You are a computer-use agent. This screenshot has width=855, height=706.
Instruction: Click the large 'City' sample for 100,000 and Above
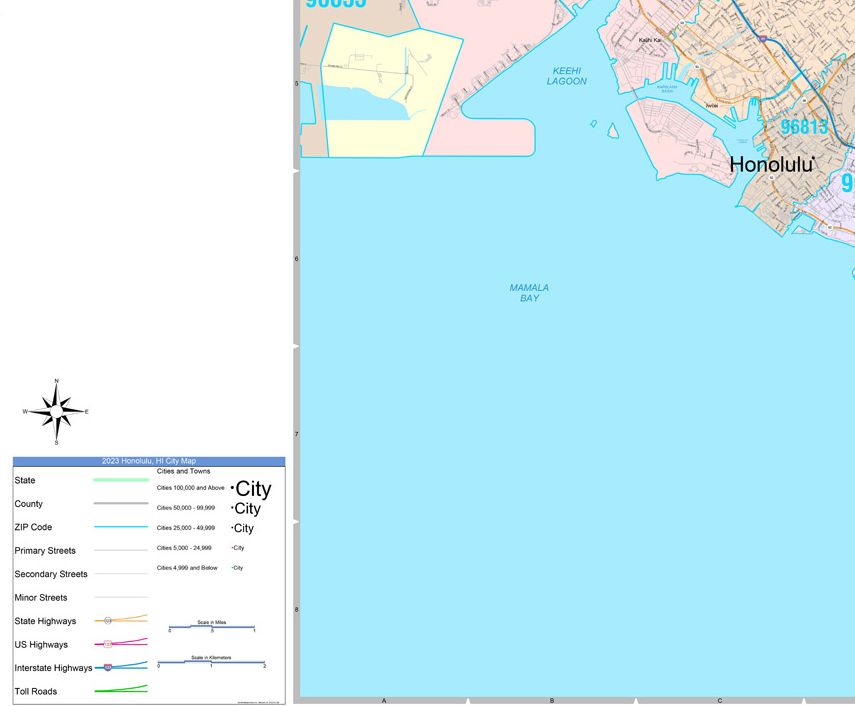253,489
